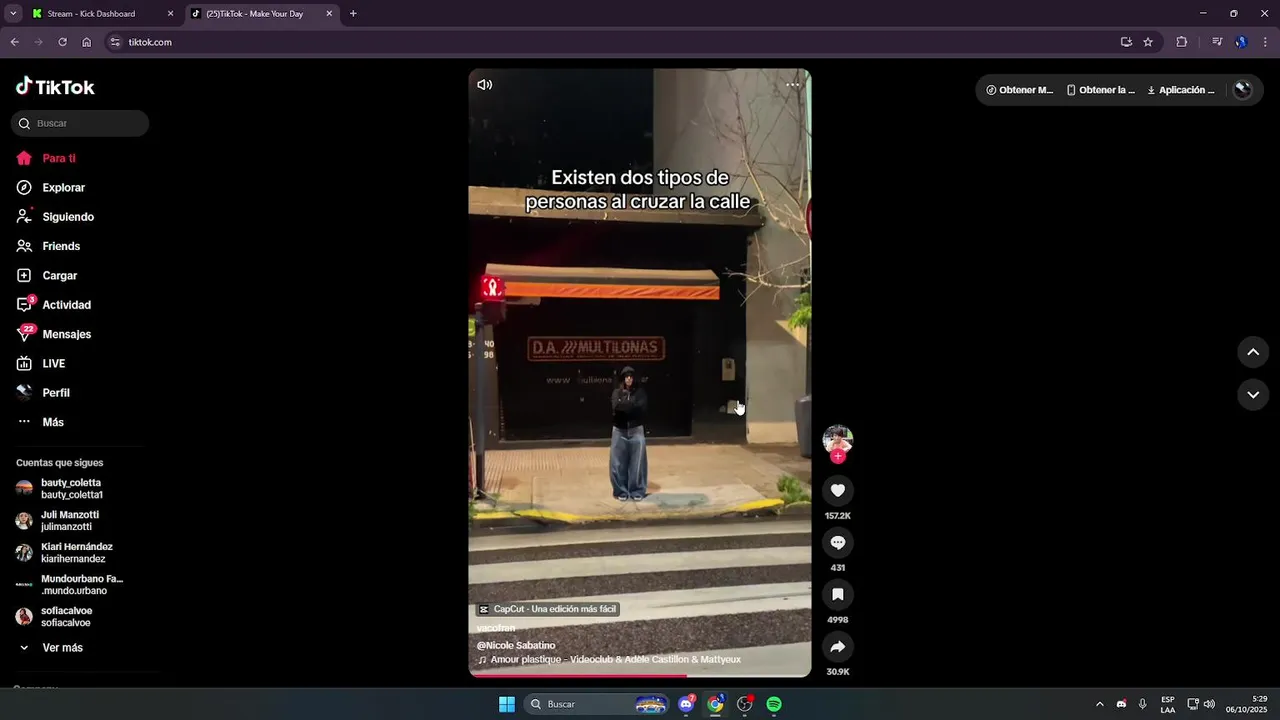Install the app via address bar icon

1126,42
